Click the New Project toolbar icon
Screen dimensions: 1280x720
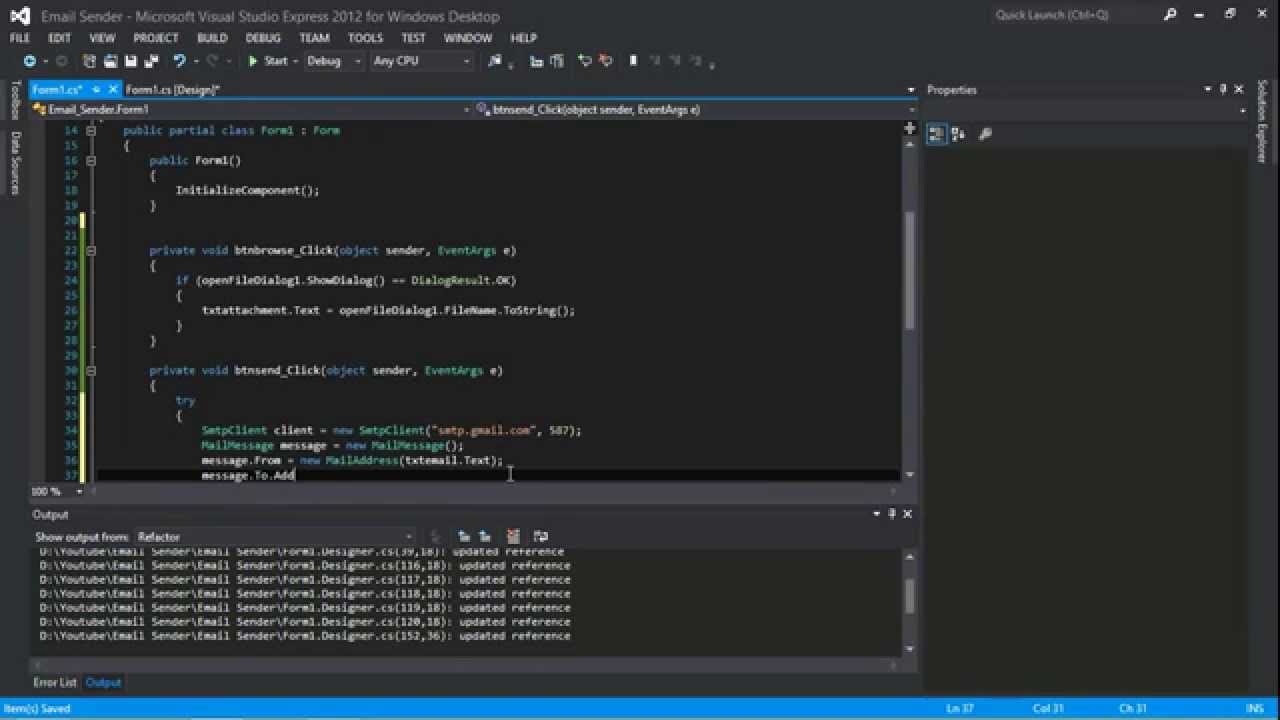click(91, 61)
